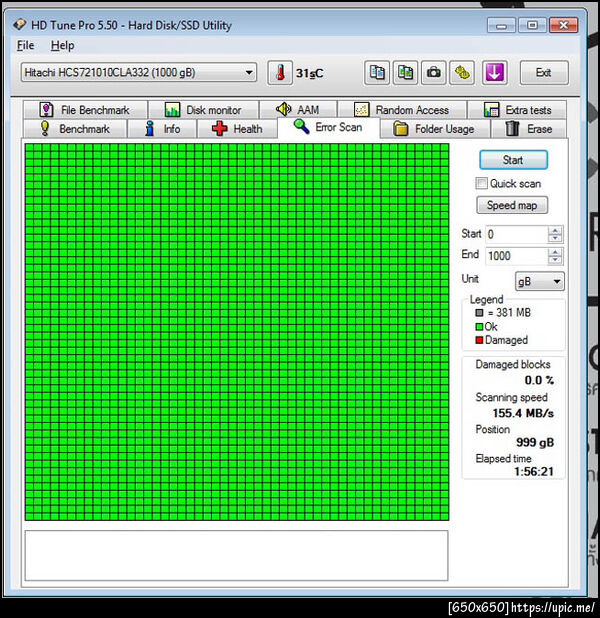
Task: Switch to the Health tab
Action: [237, 129]
